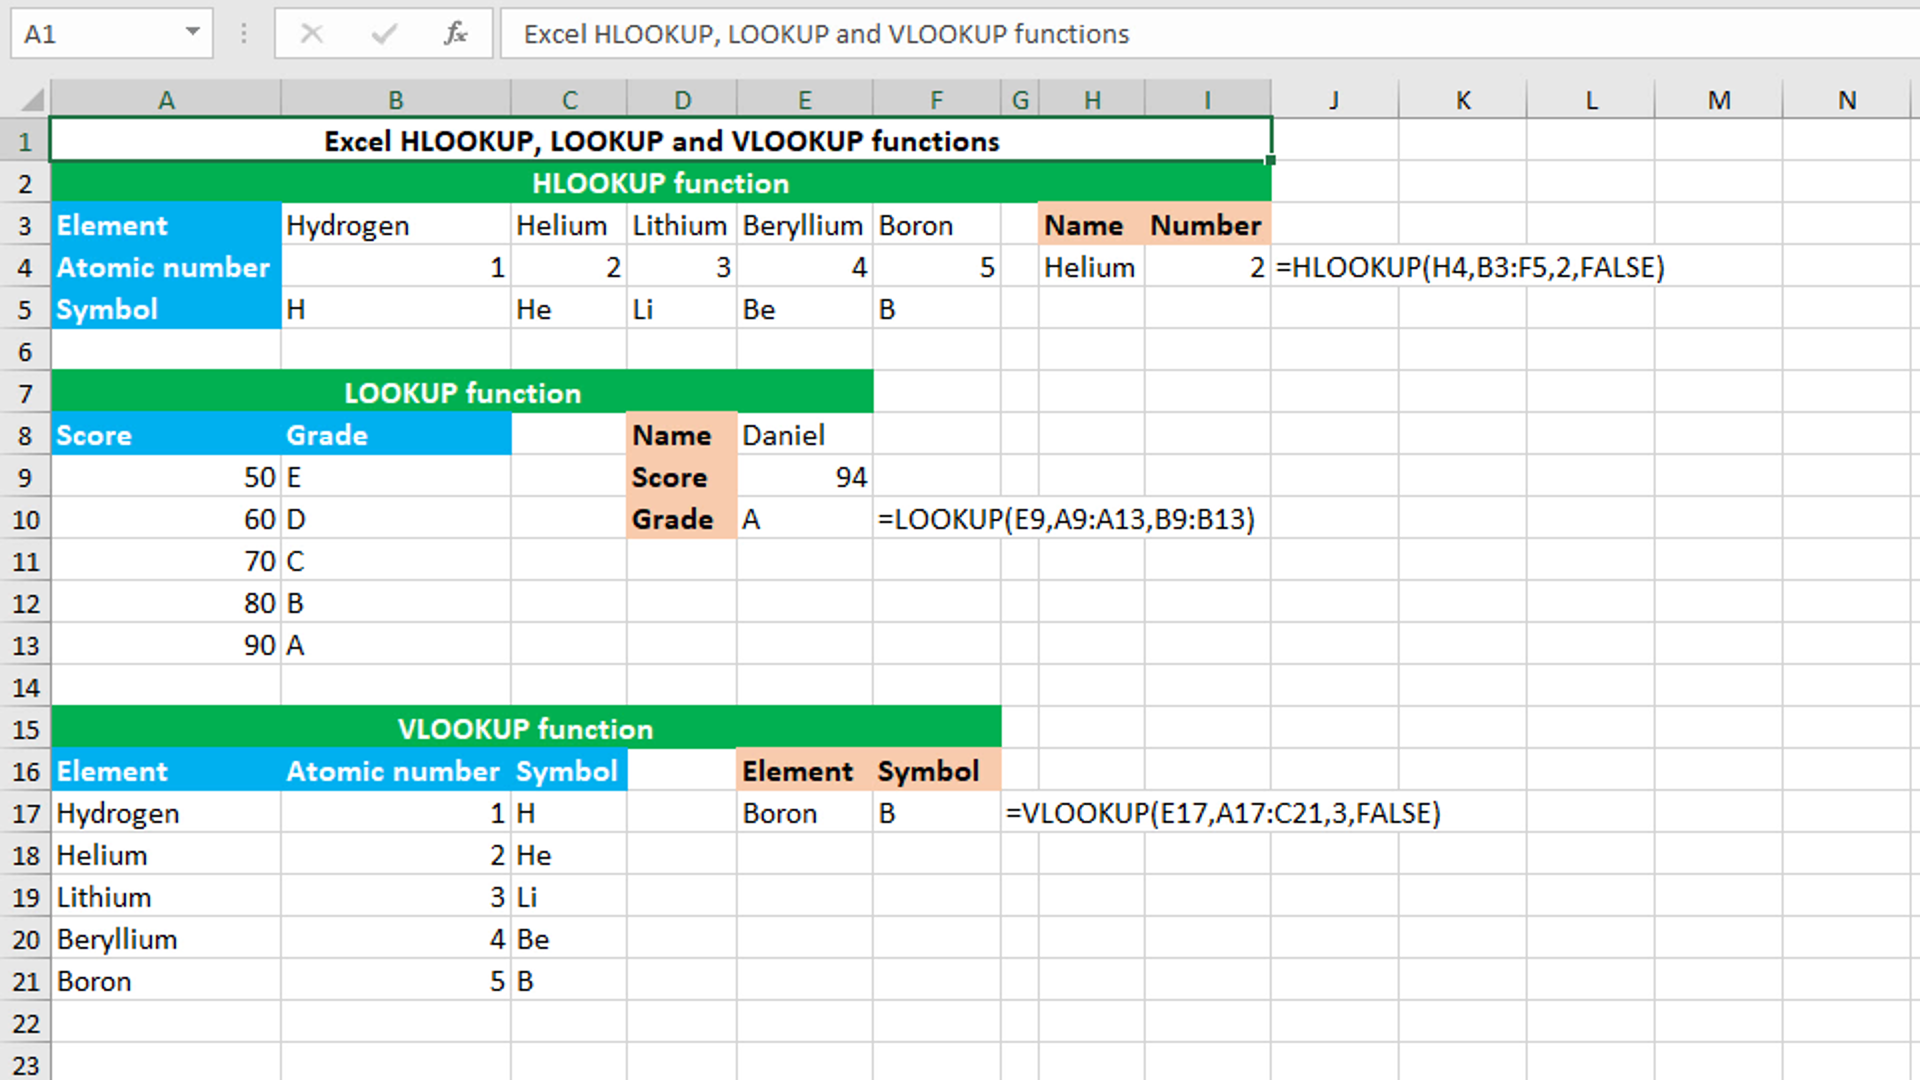
Task: Click the score '70' cell in row 11
Action: pos(166,561)
